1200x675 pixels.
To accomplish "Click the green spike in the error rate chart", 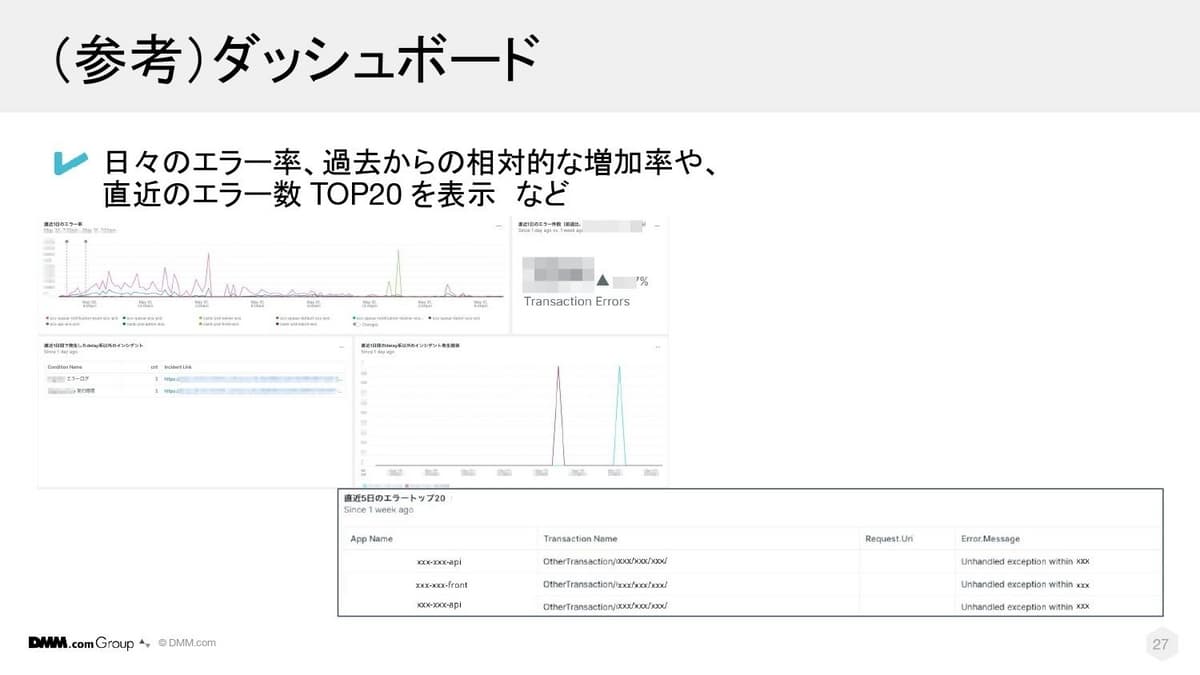I will [398, 272].
